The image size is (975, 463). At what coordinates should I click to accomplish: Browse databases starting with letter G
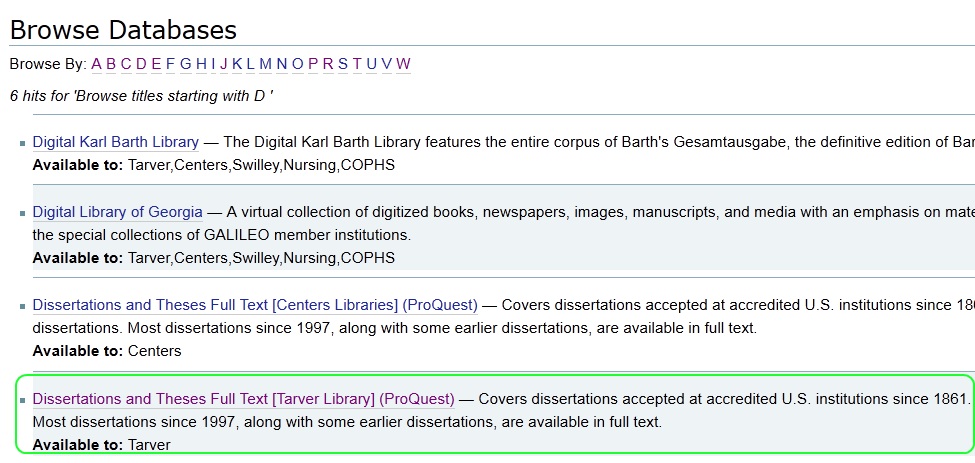[x=185, y=63]
